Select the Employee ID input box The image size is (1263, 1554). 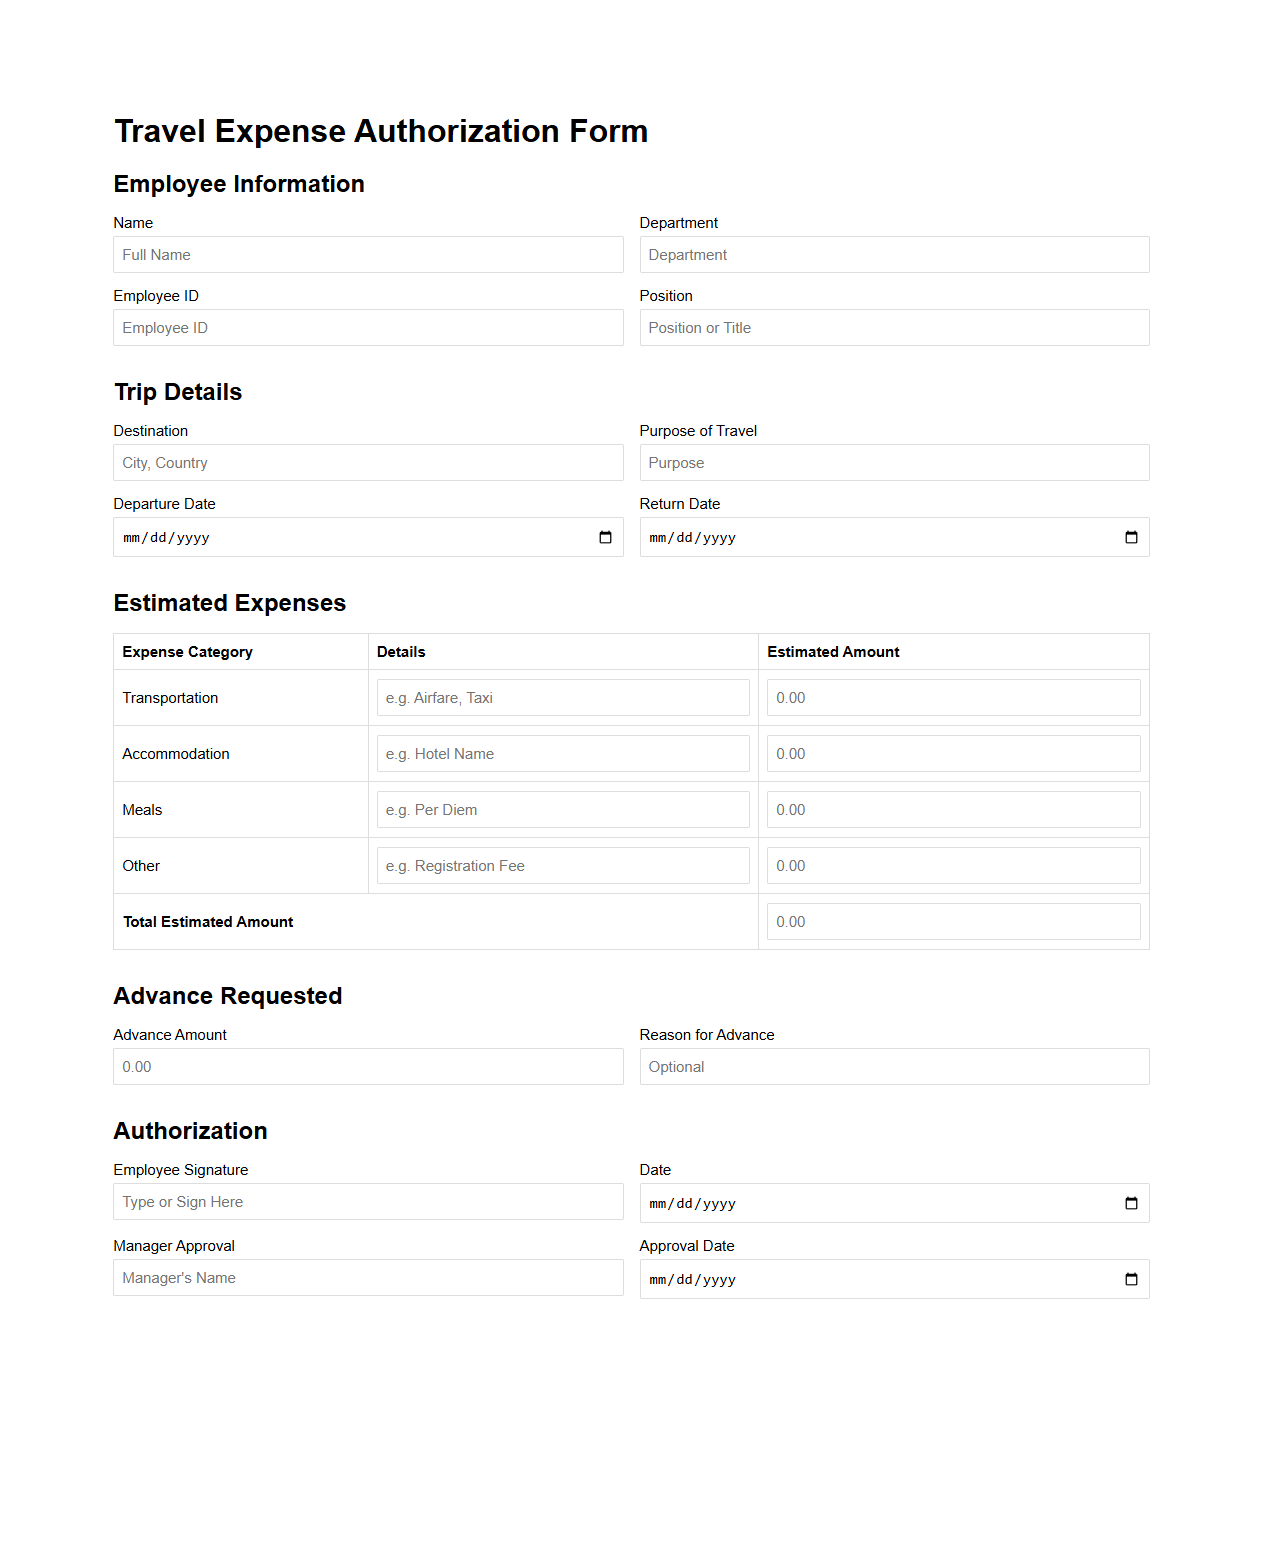click(368, 328)
